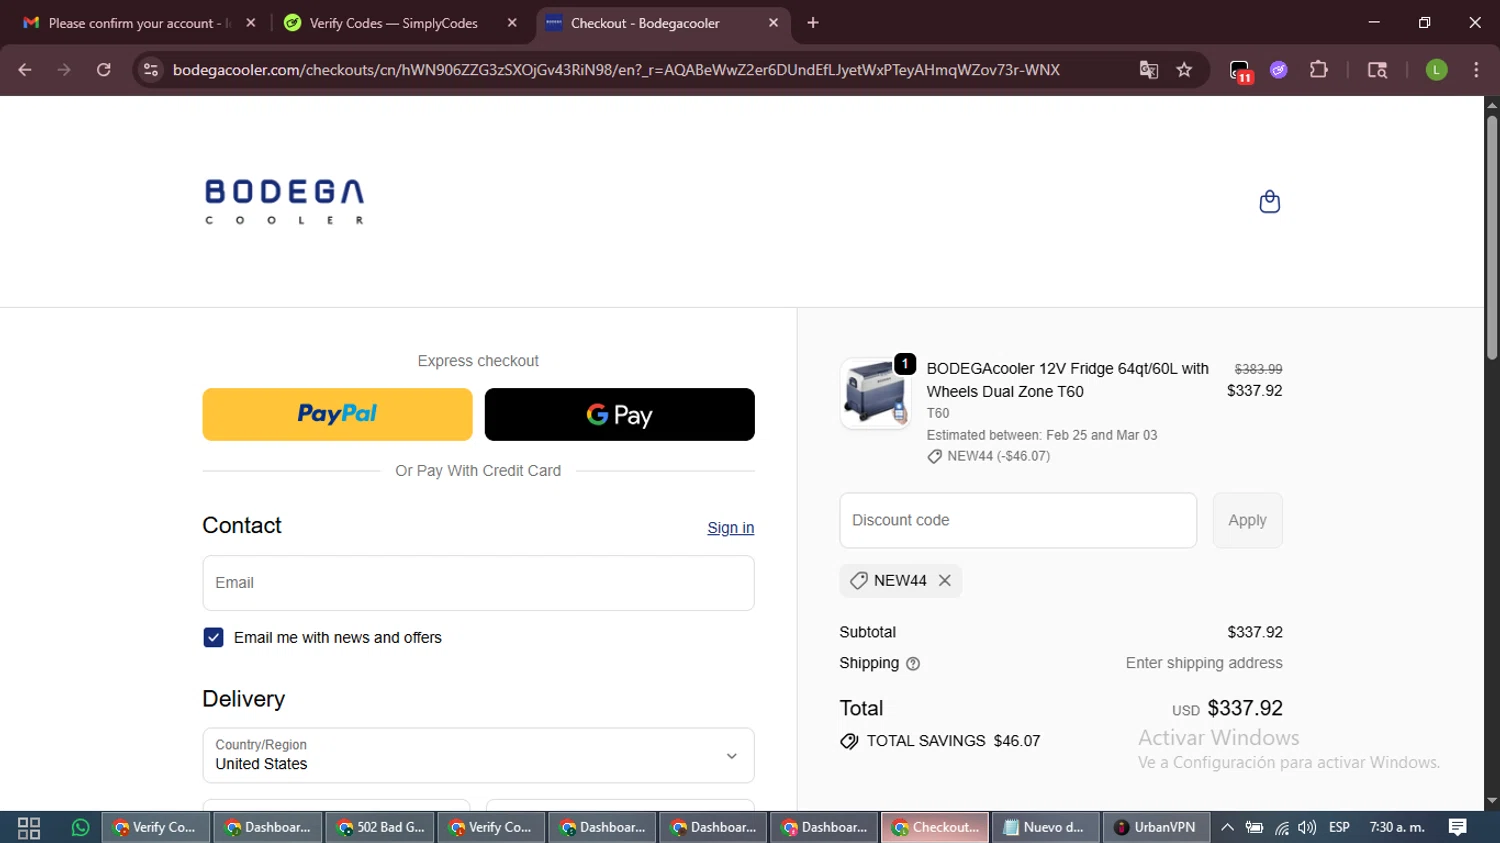
Task: Click the shipping info question mark icon
Action: click(x=913, y=664)
